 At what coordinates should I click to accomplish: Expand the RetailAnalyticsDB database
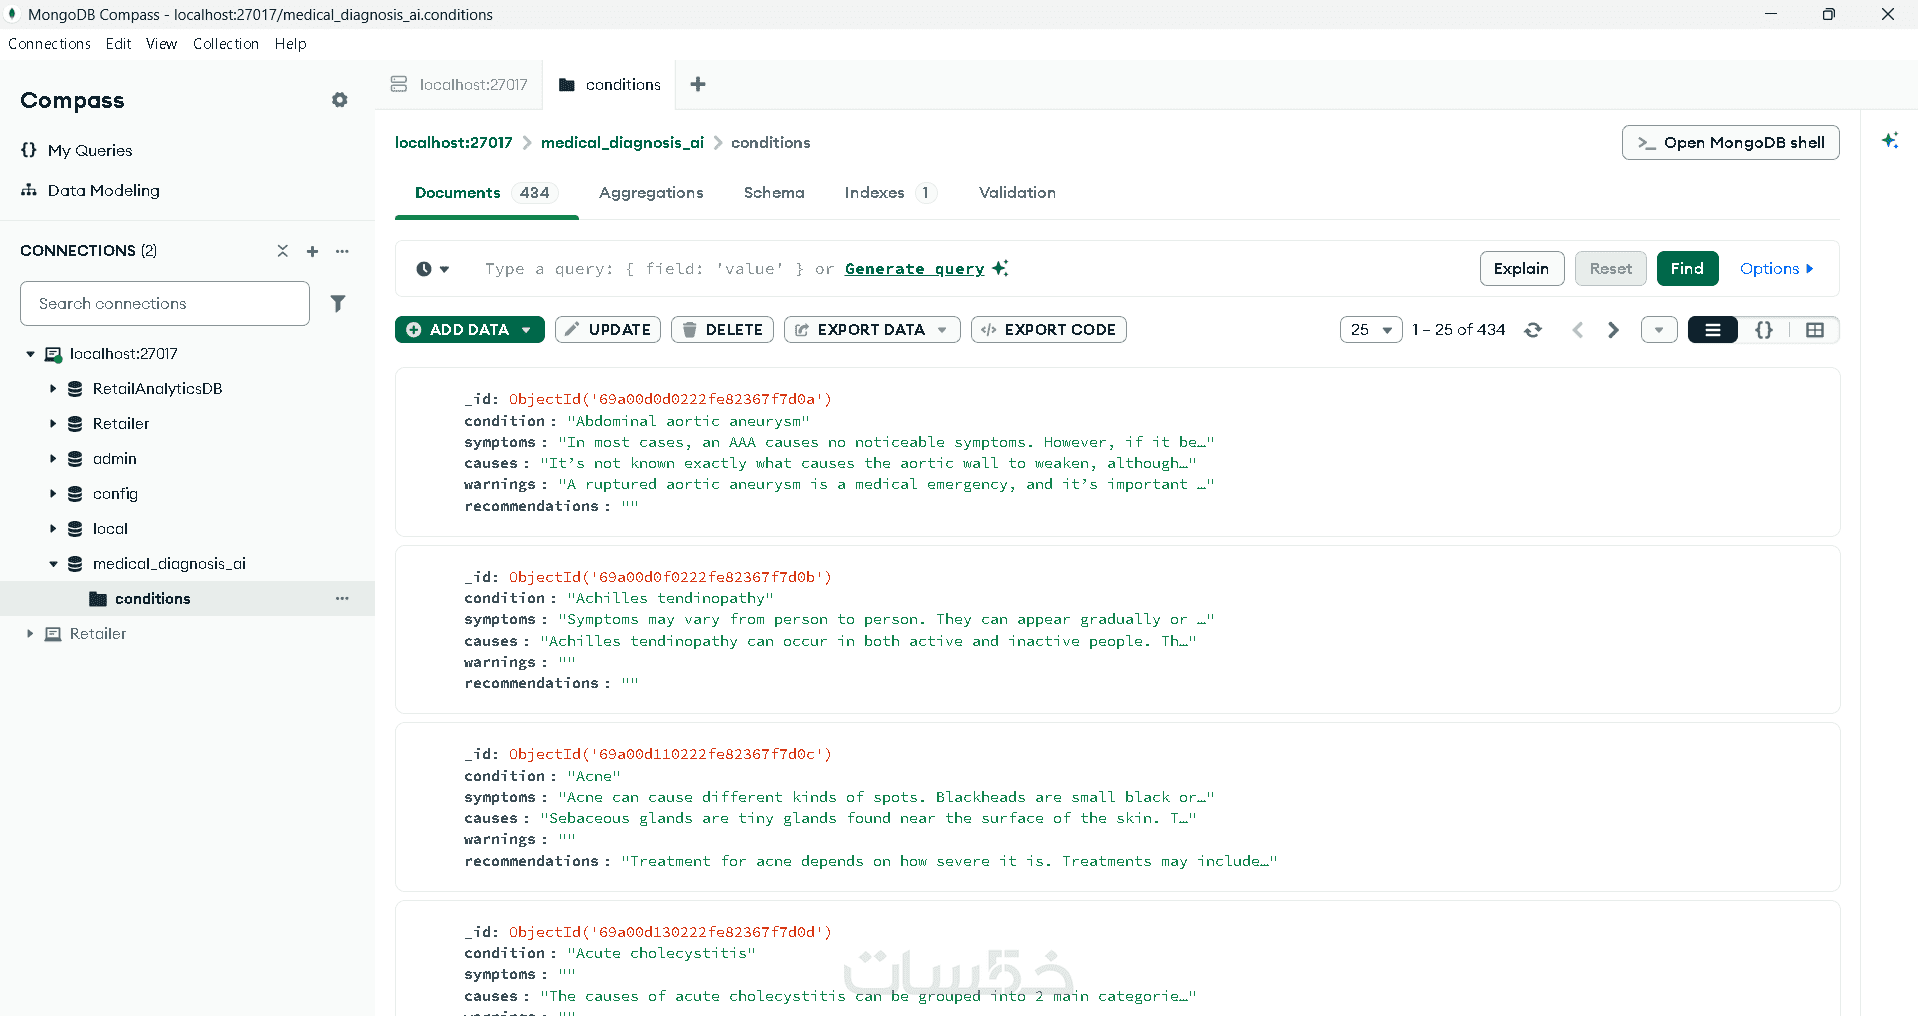[x=53, y=389]
